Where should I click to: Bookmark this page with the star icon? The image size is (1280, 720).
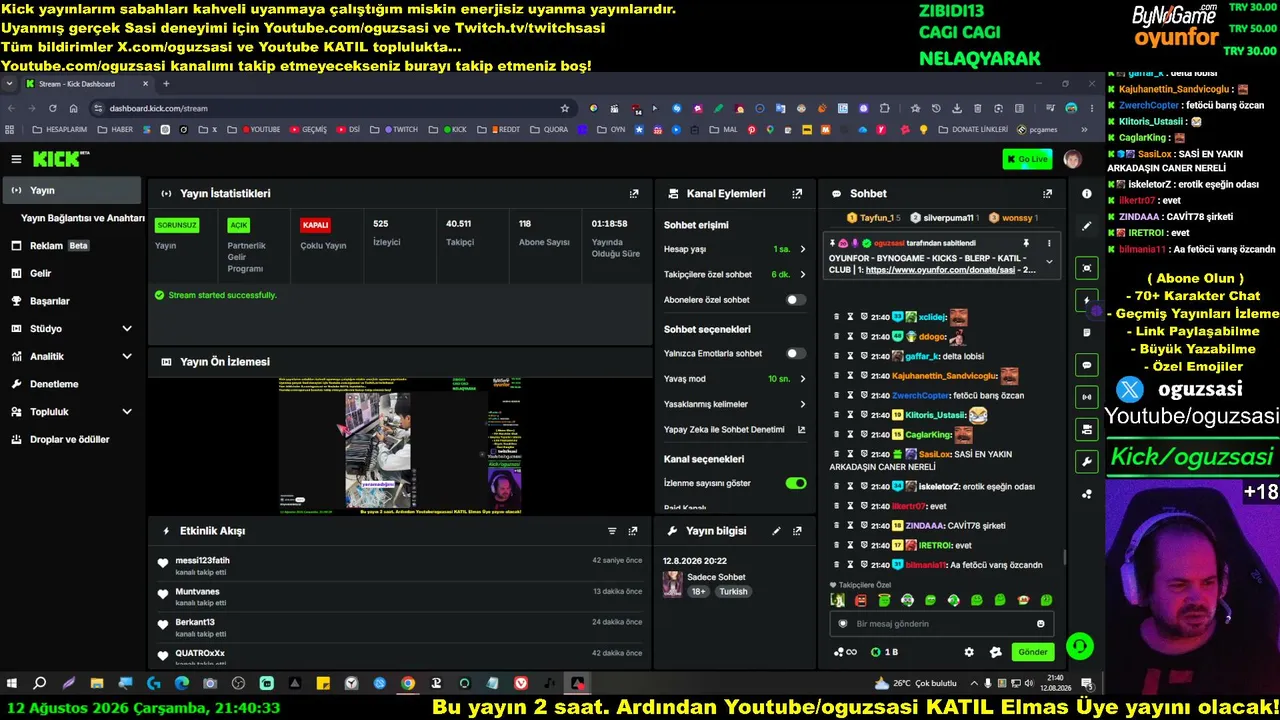565,108
